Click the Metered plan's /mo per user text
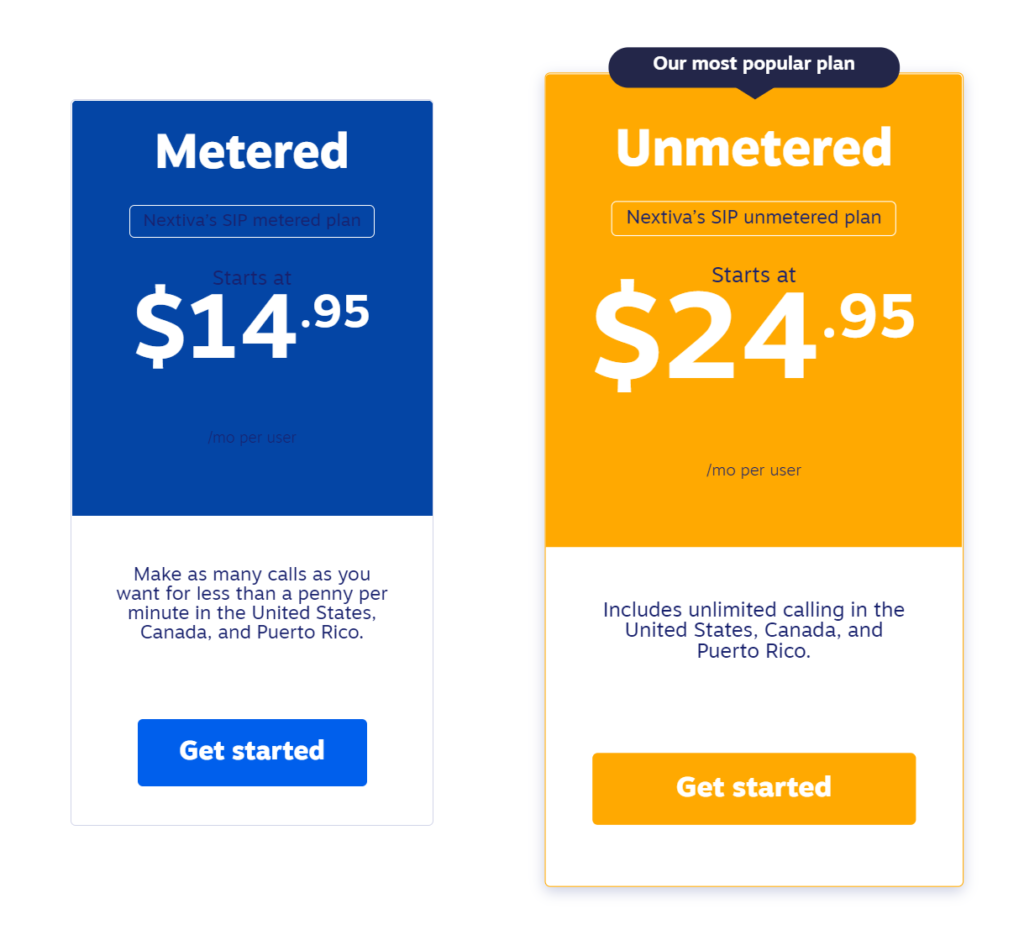Viewport: 1024px width, 935px height. tap(252, 437)
